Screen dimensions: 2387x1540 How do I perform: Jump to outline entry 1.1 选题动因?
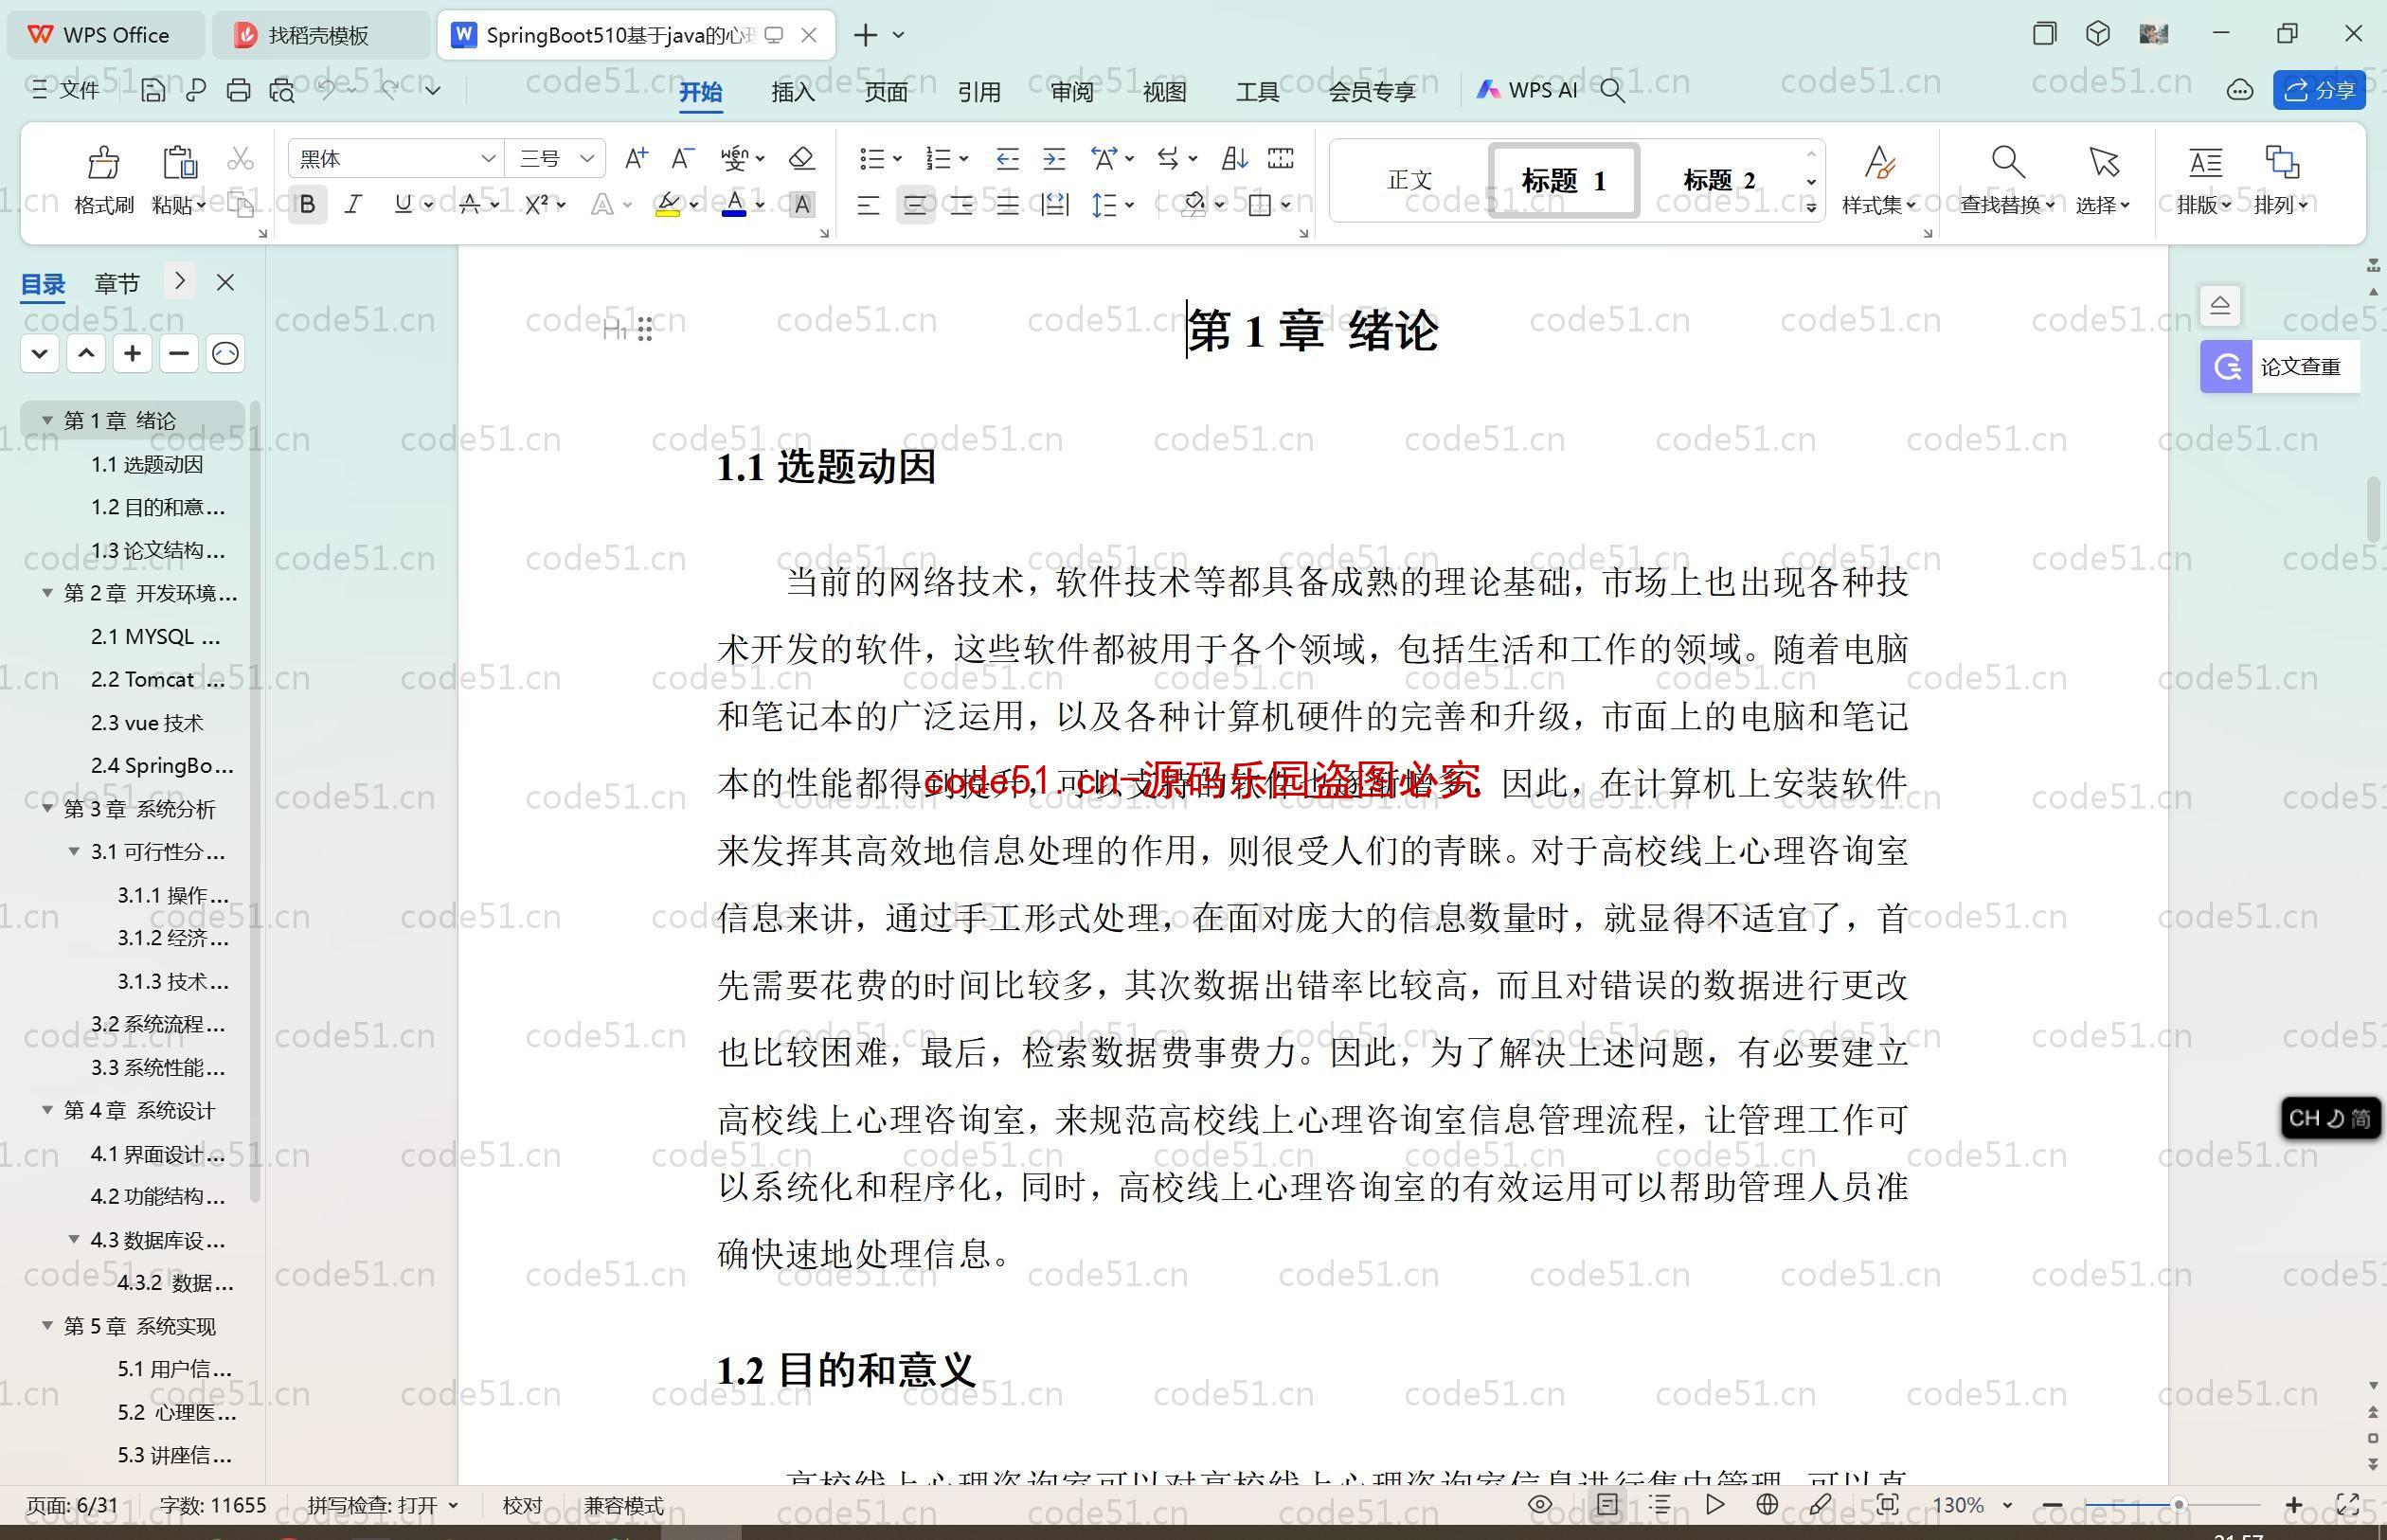pos(147,464)
